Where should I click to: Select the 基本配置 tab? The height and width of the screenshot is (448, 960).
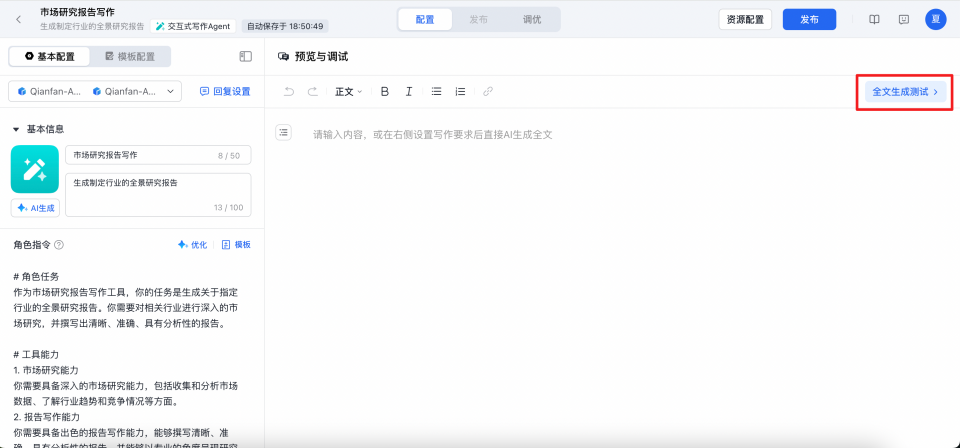[x=50, y=56]
